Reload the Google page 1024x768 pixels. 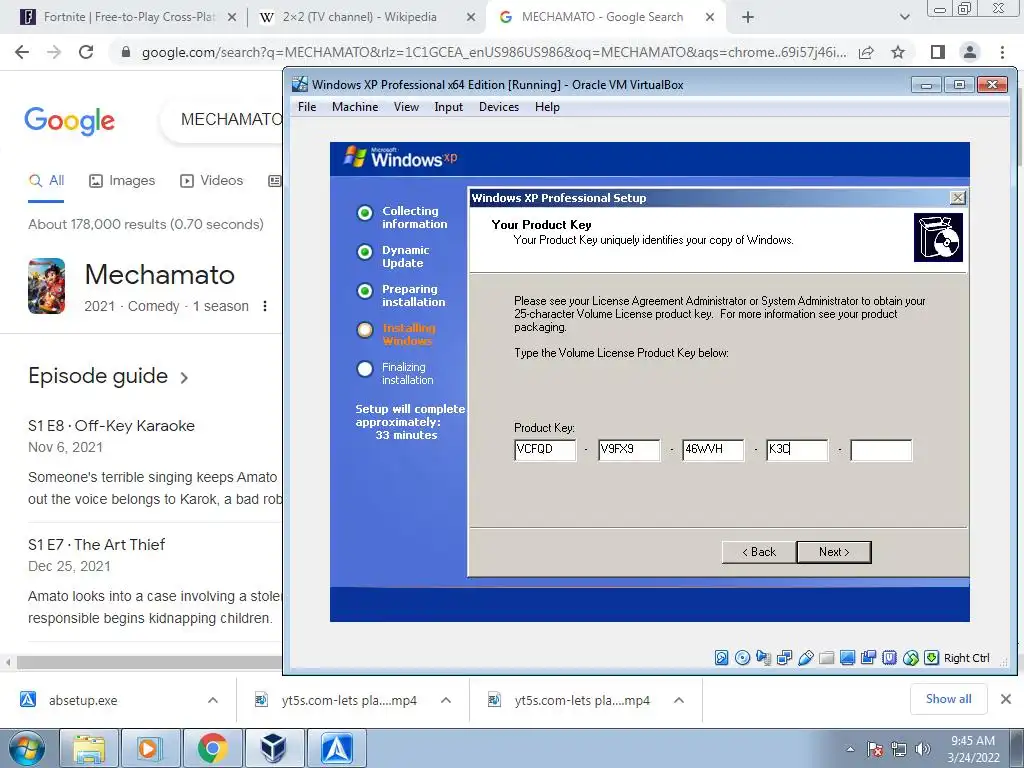[x=86, y=52]
